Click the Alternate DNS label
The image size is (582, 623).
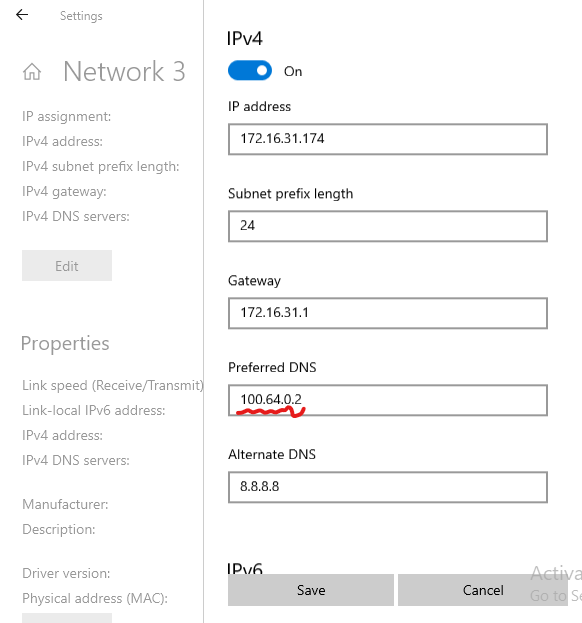pyautogui.click(x=272, y=455)
